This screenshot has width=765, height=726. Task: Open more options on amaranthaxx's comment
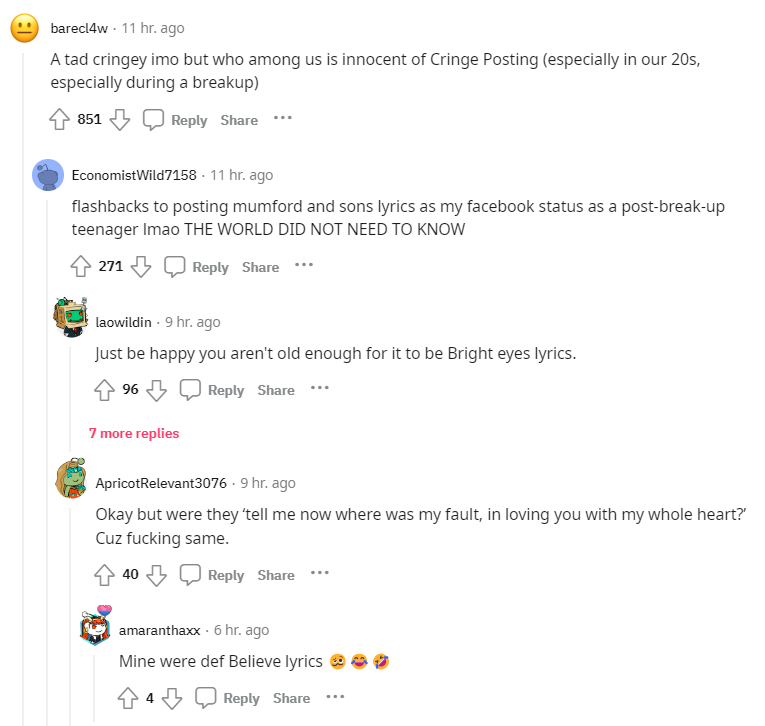point(335,697)
